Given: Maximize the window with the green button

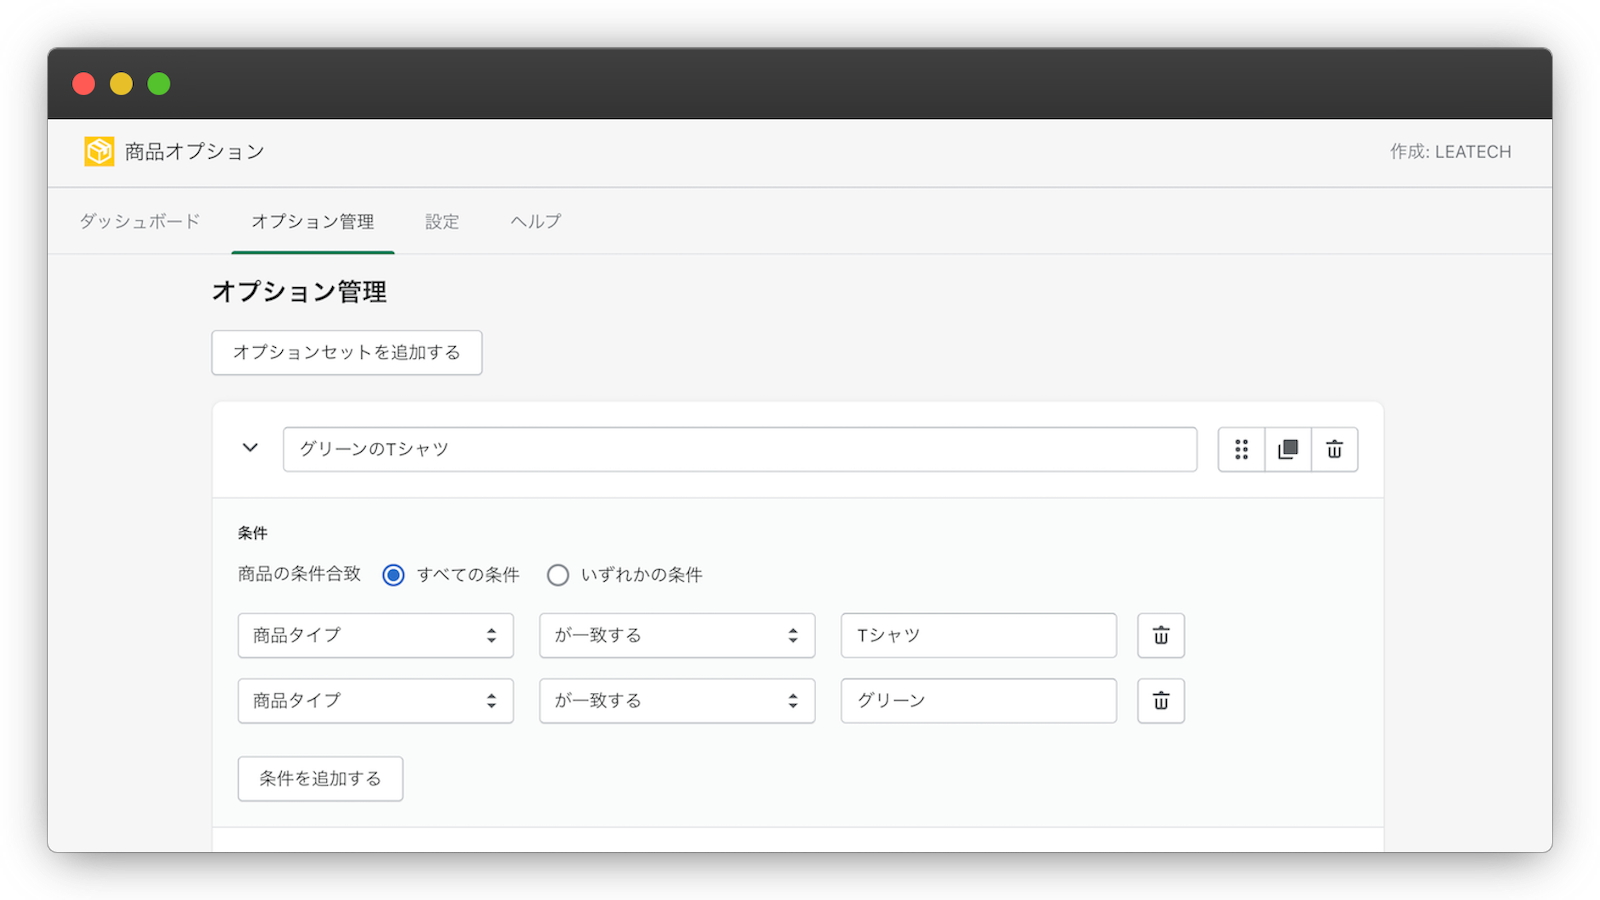Looking at the screenshot, I should (159, 84).
